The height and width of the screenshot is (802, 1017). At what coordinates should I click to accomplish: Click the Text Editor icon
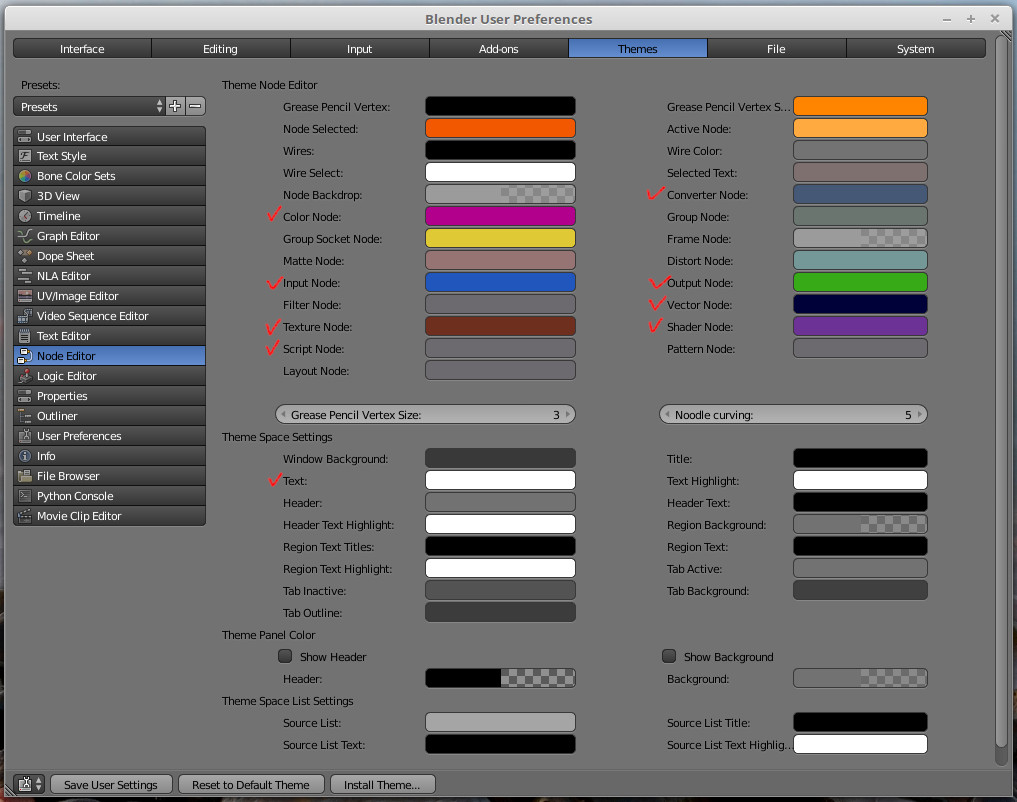[25, 336]
